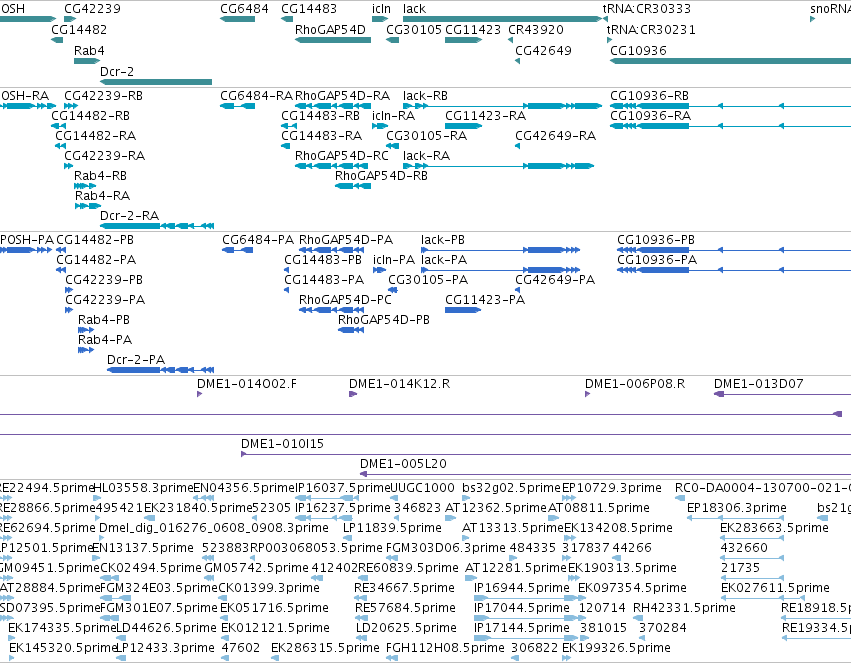The image size is (851, 663).
Task: Click the lack gene bar in the top track
Action: pos(502,19)
